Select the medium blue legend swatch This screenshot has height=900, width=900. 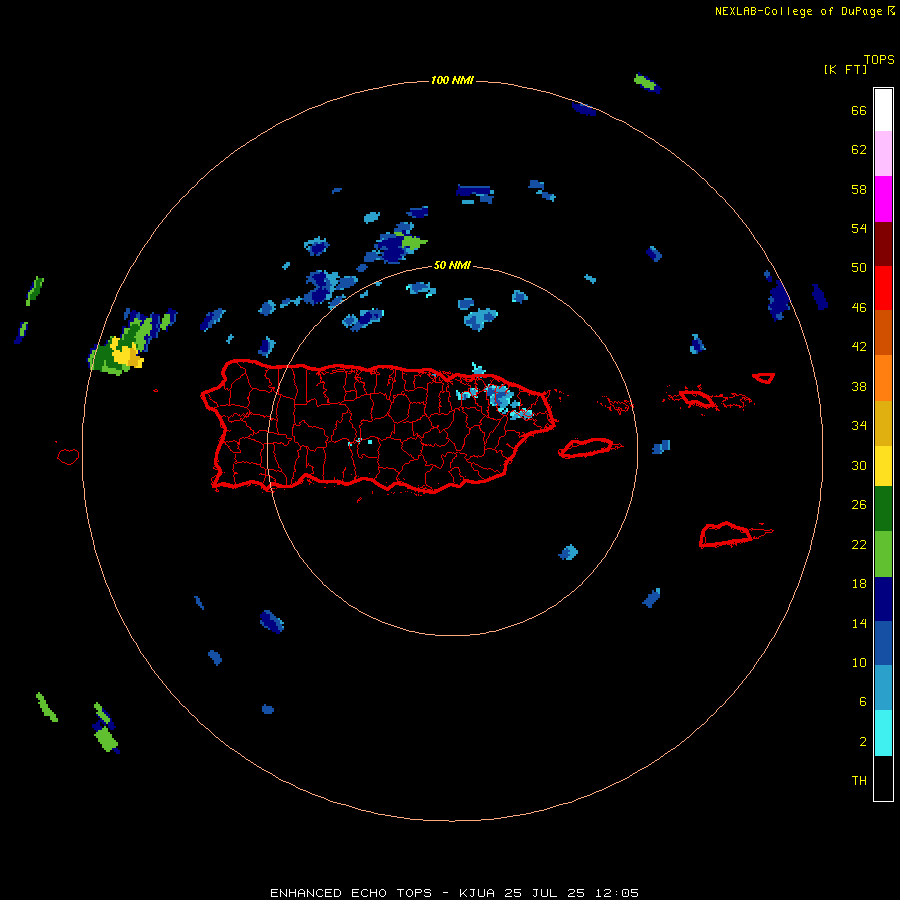tap(883, 643)
